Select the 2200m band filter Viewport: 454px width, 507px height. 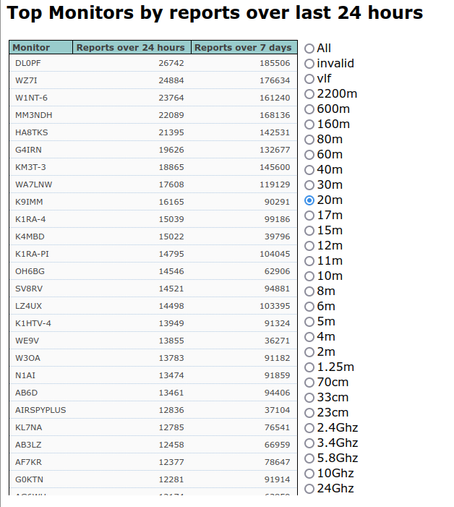point(309,94)
